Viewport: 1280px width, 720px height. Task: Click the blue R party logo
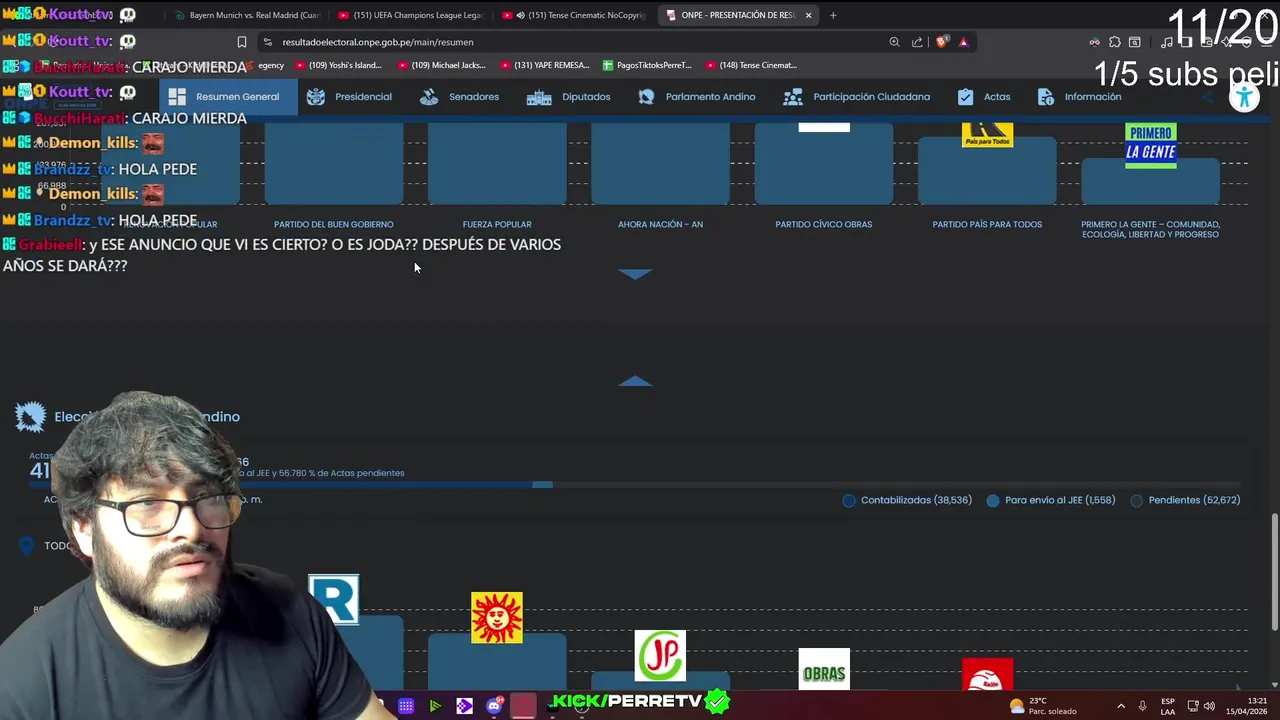coord(334,600)
